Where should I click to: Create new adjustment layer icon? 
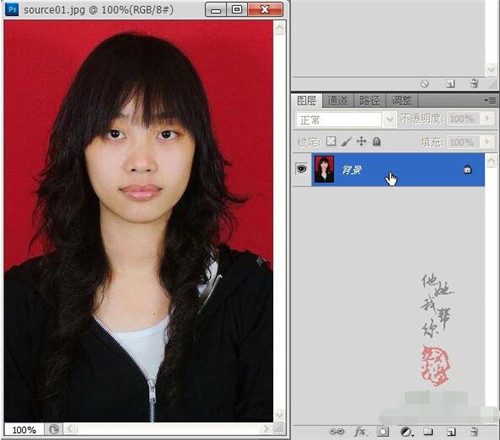point(406,432)
